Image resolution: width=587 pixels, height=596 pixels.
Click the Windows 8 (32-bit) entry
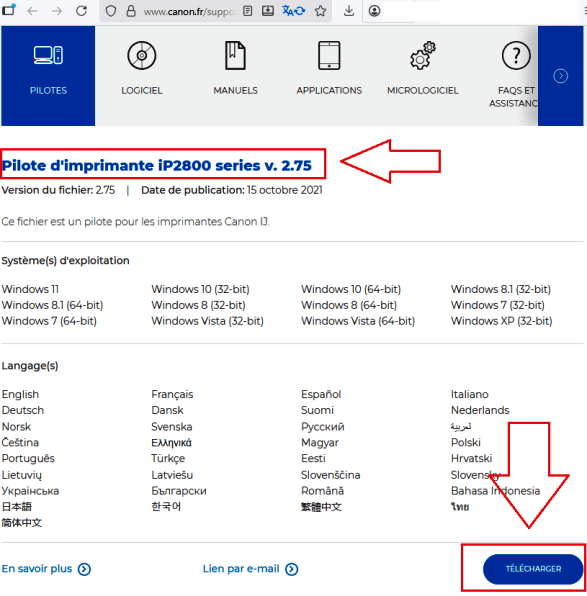pyautogui.click(x=198, y=305)
